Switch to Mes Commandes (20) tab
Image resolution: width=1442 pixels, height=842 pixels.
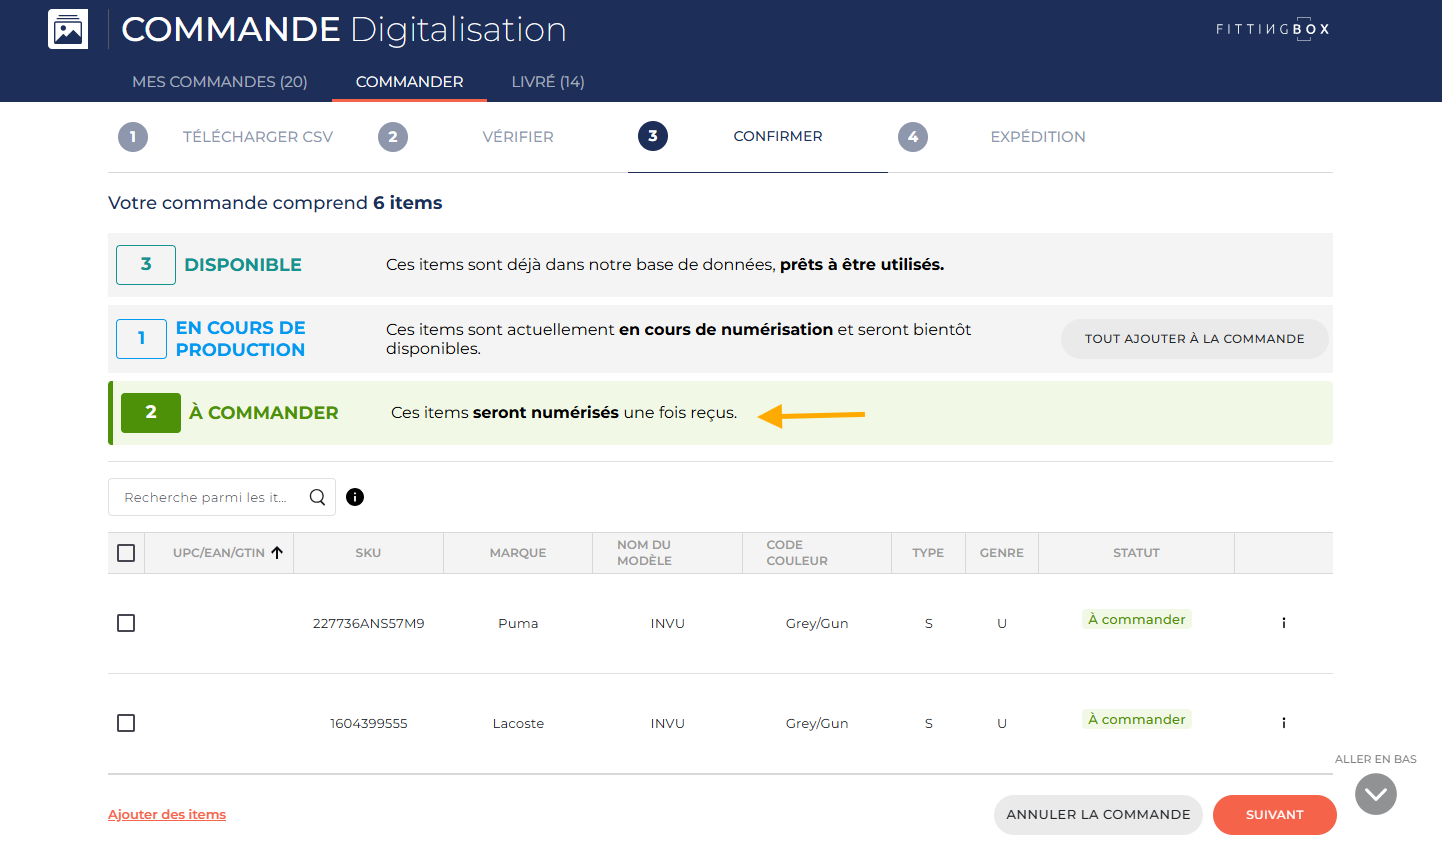click(220, 82)
